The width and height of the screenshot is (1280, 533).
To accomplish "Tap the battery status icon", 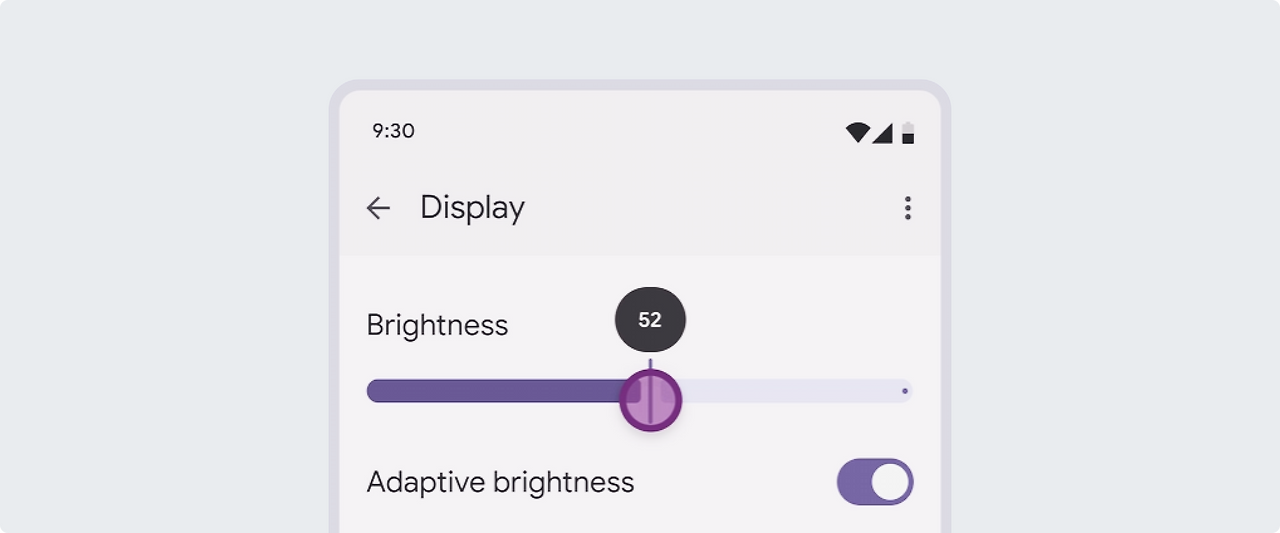I will point(908,132).
